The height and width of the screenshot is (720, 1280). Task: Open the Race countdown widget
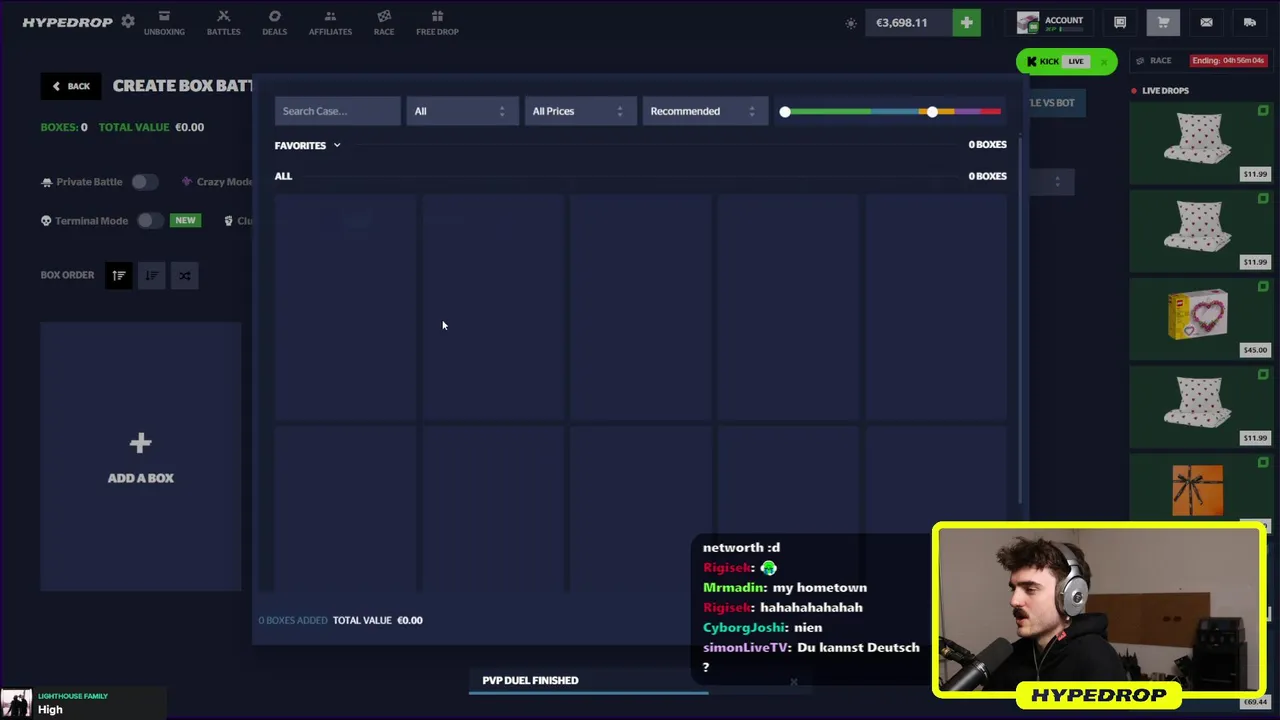(1200, 60)
